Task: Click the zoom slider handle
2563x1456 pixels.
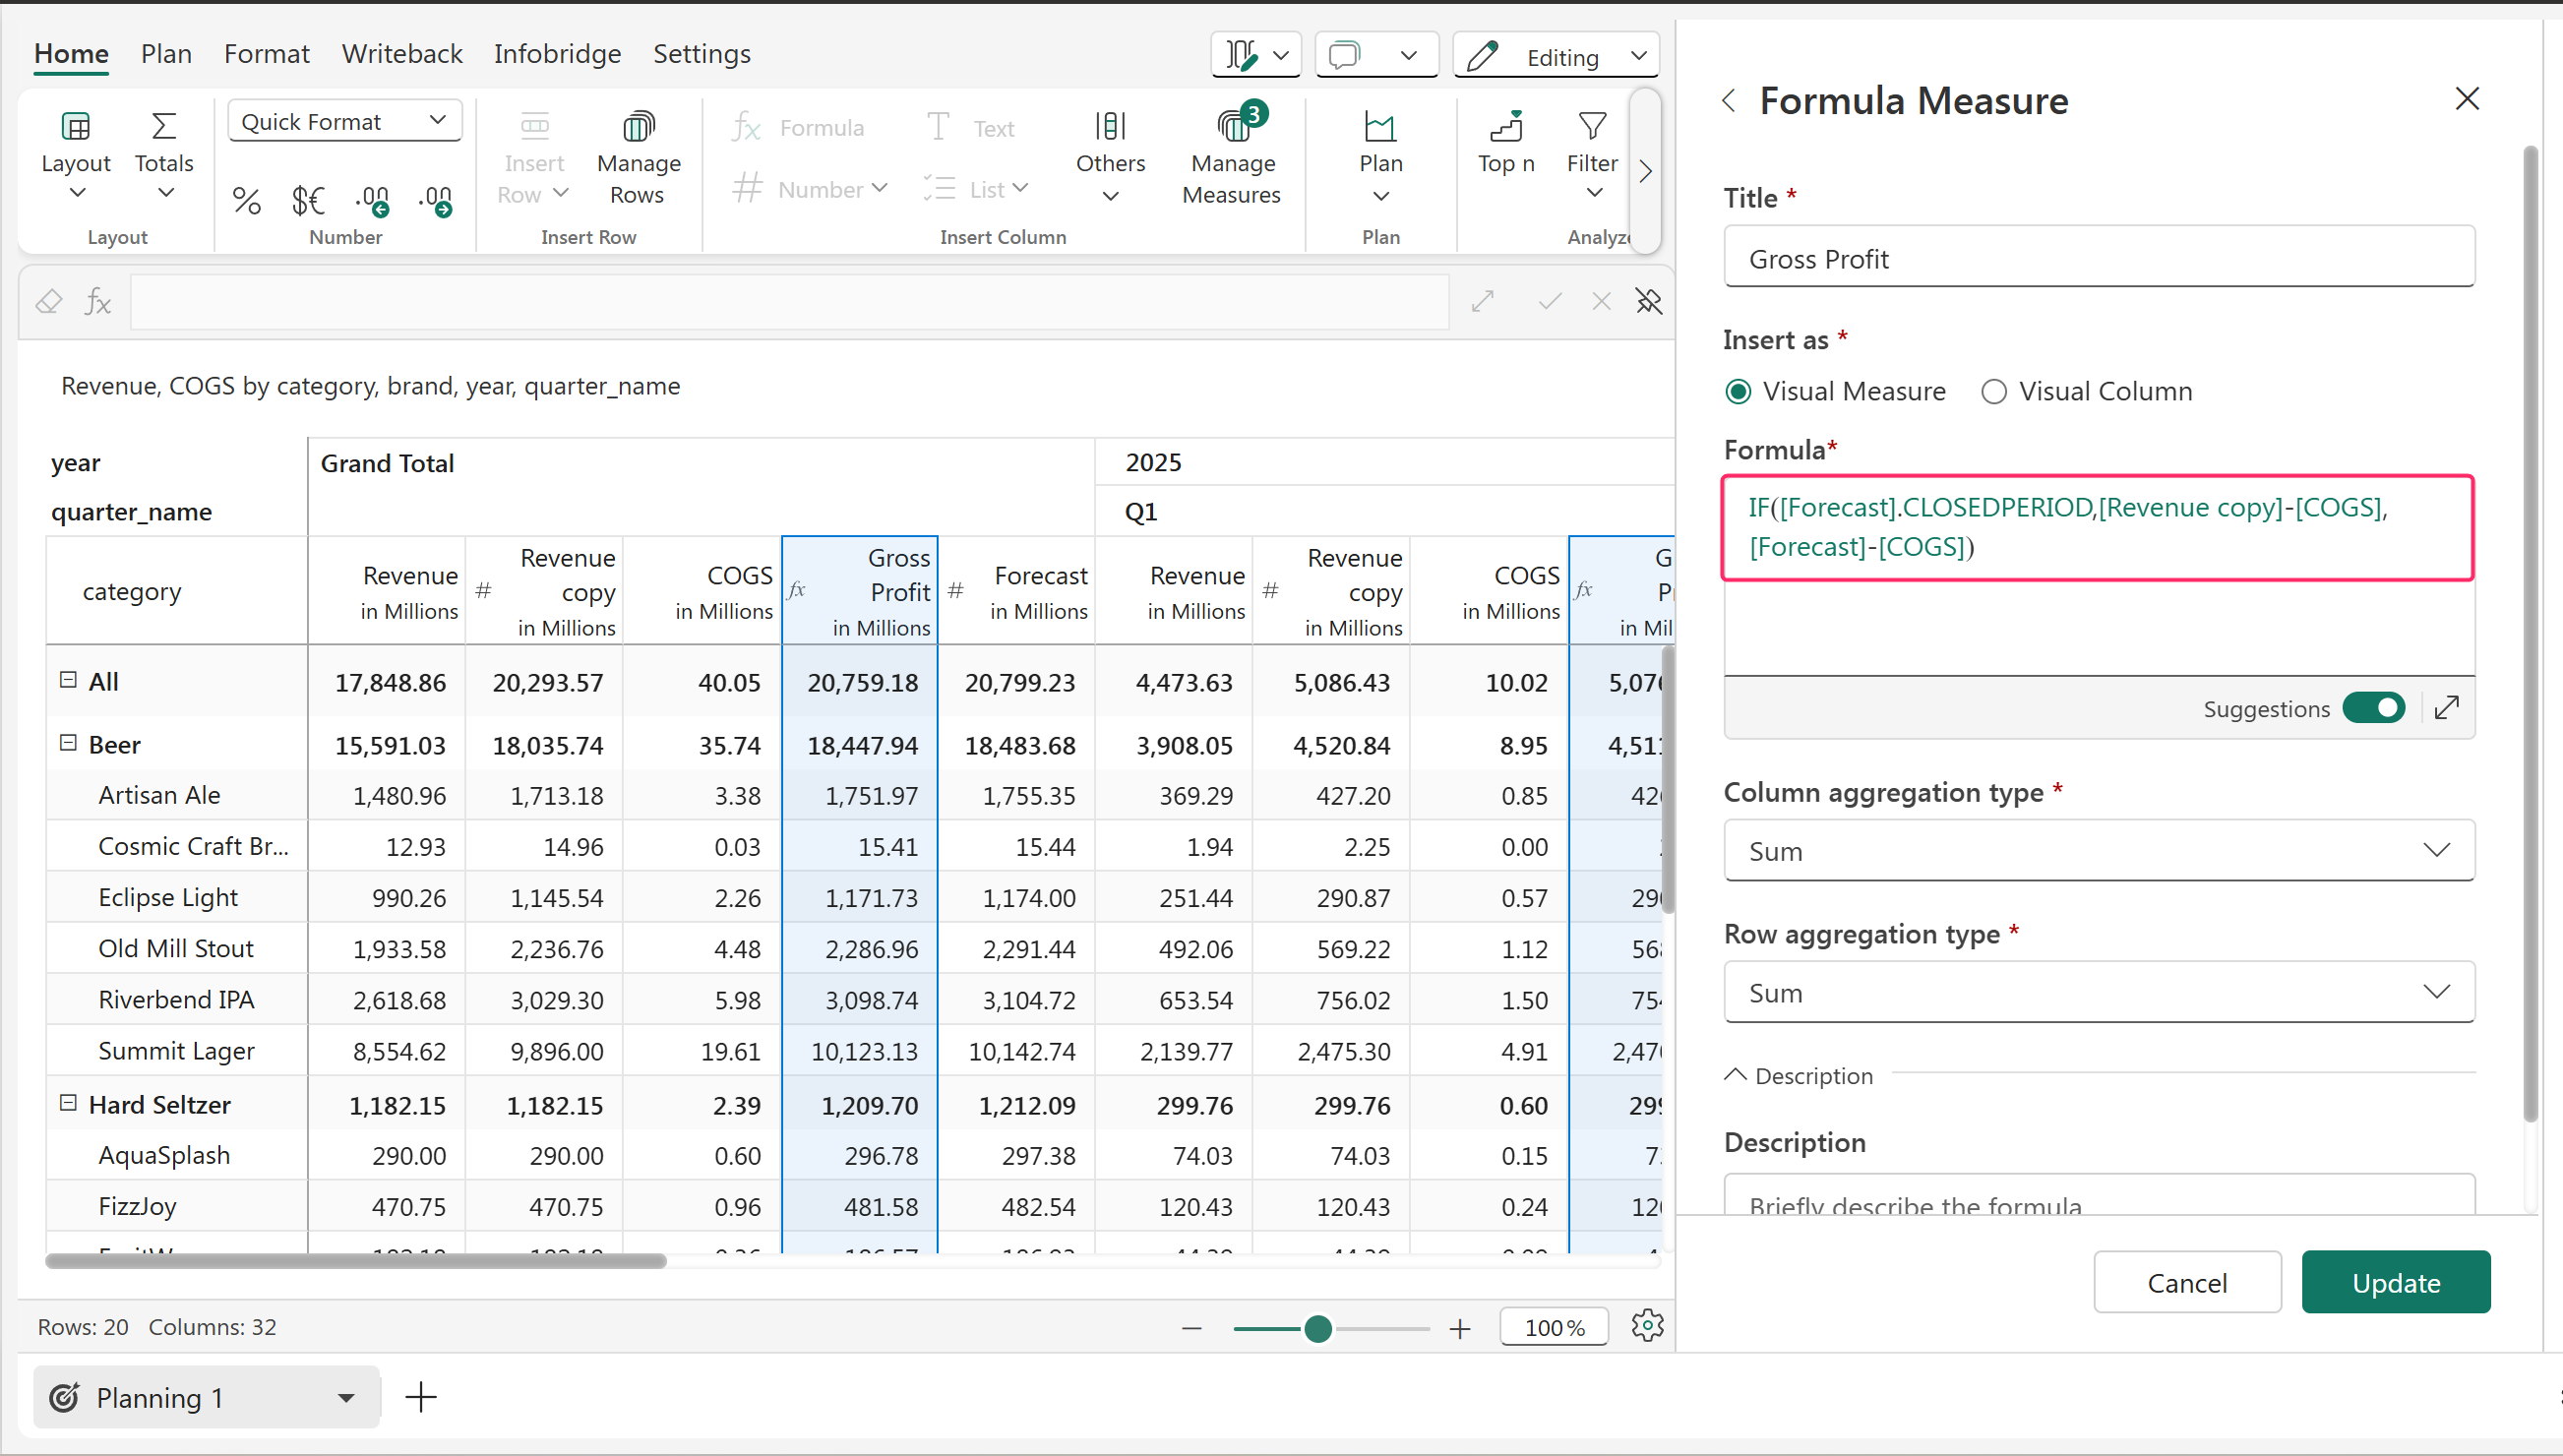Action: coord(1318,1328)
